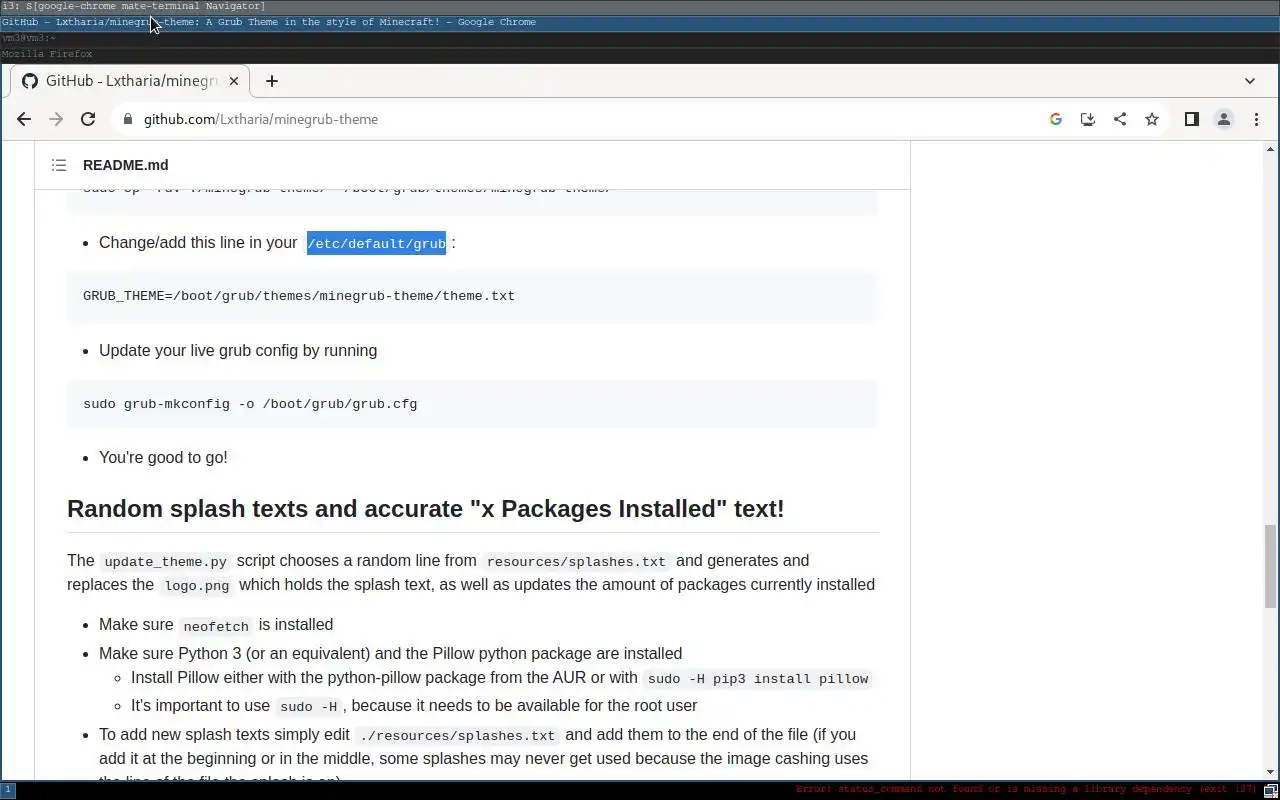This screenshot has height=800, width=1280.
Task: Click the install app icon in address bar
Action: (x=1088, y=119)
